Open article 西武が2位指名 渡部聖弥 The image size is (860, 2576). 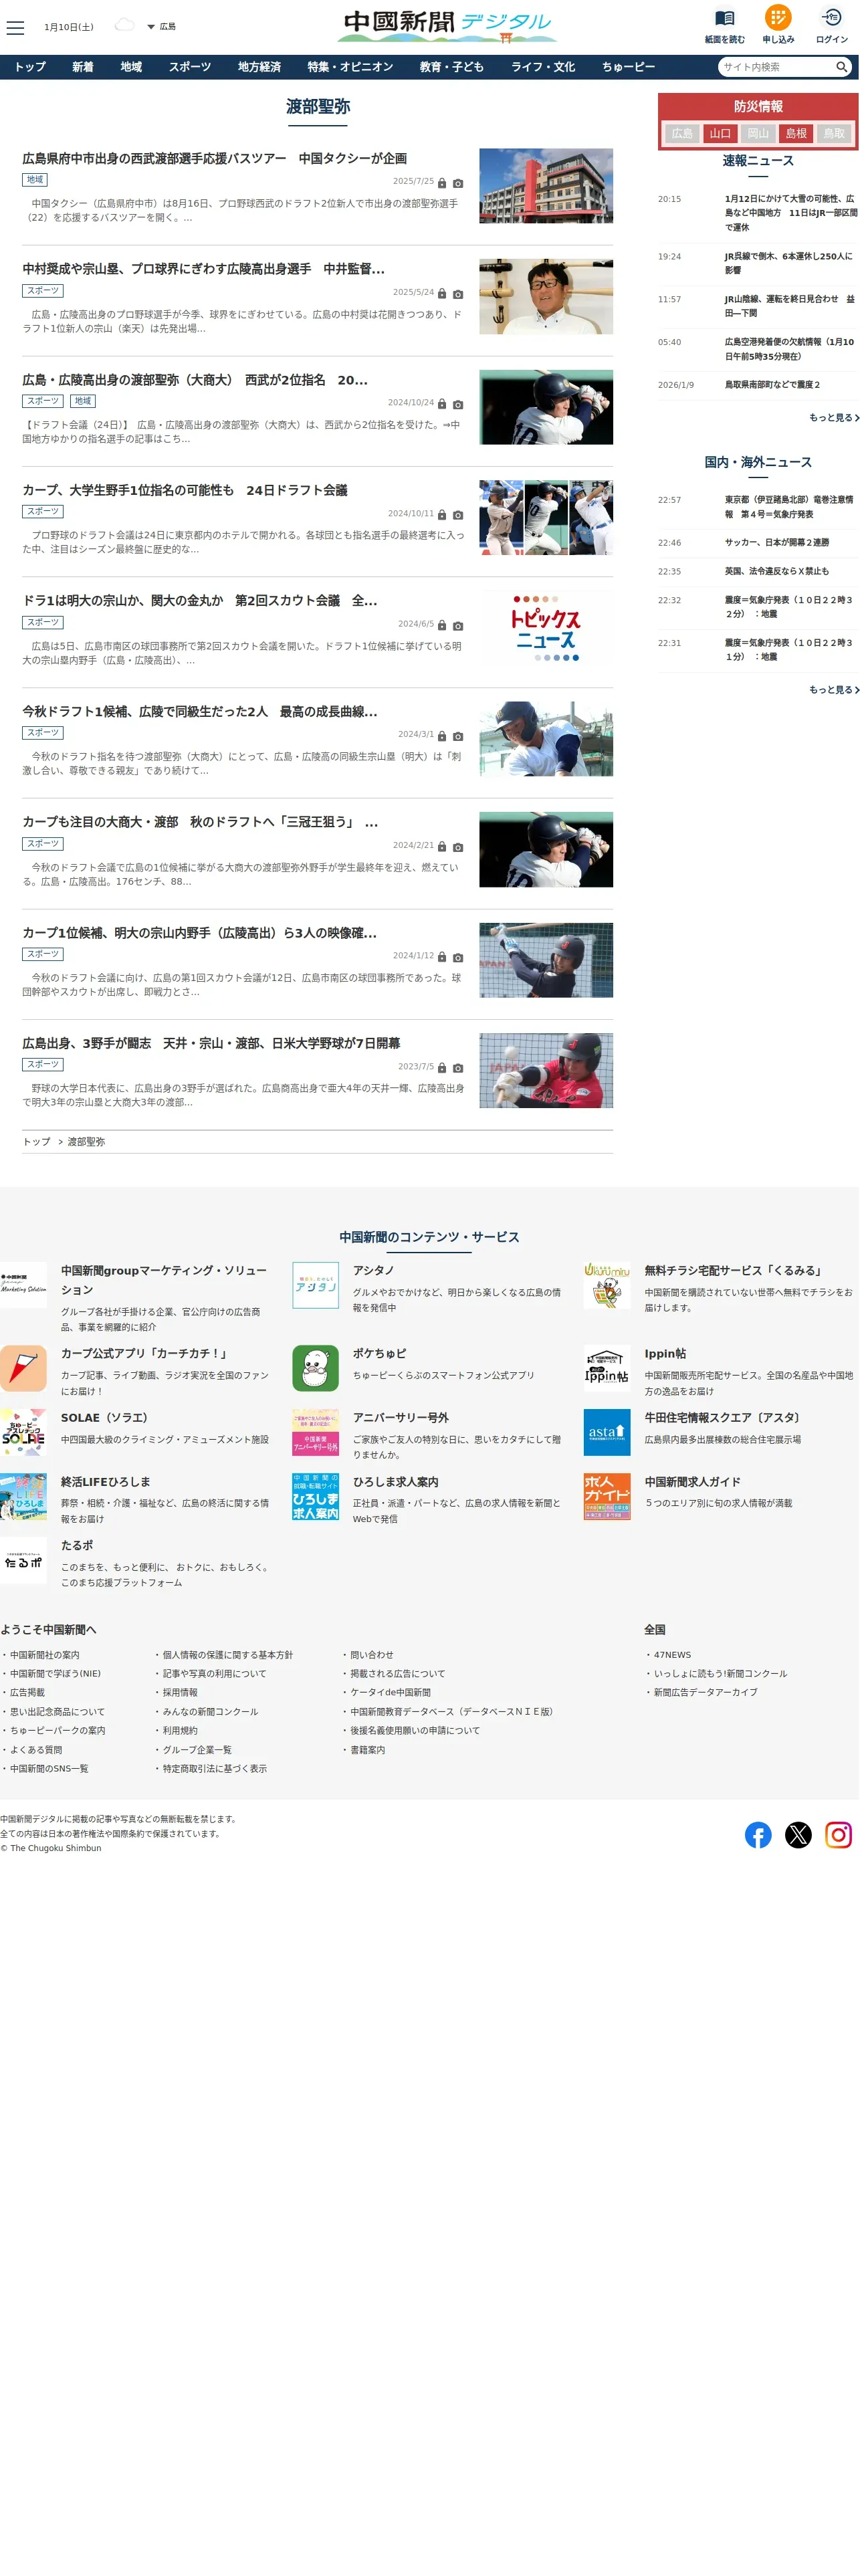[x=195, y=380]
